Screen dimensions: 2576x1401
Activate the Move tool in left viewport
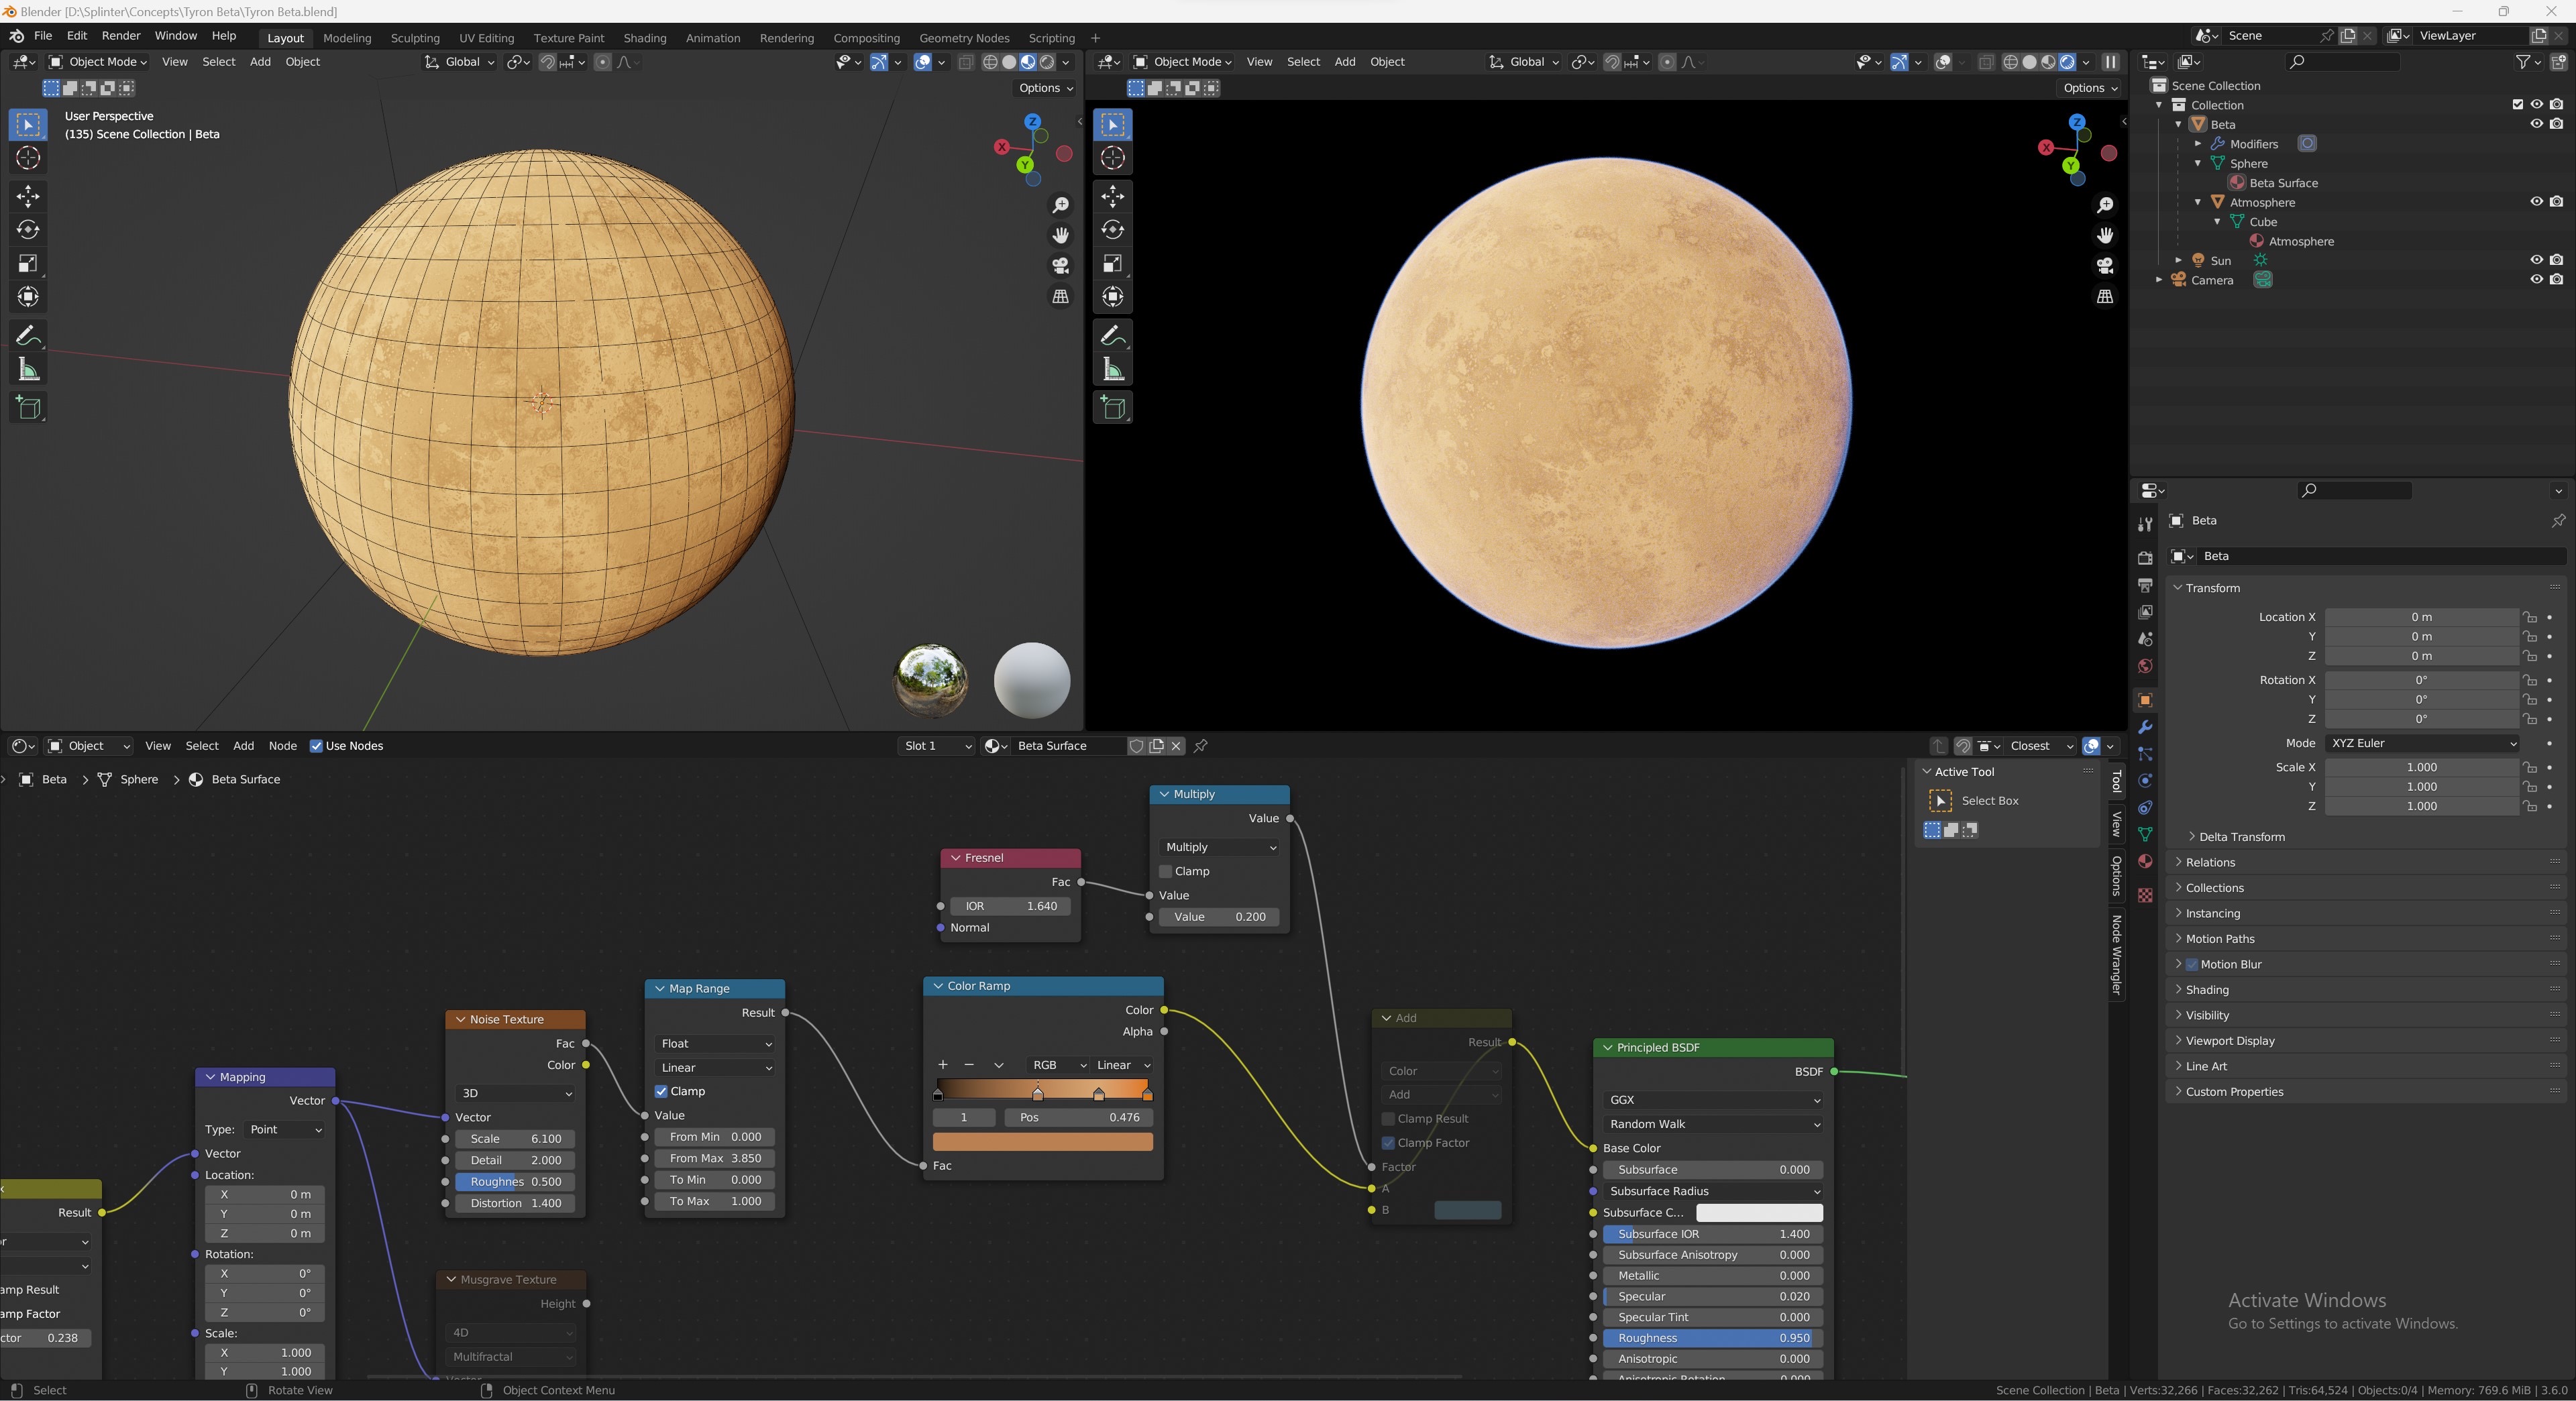tap(28, 195)
